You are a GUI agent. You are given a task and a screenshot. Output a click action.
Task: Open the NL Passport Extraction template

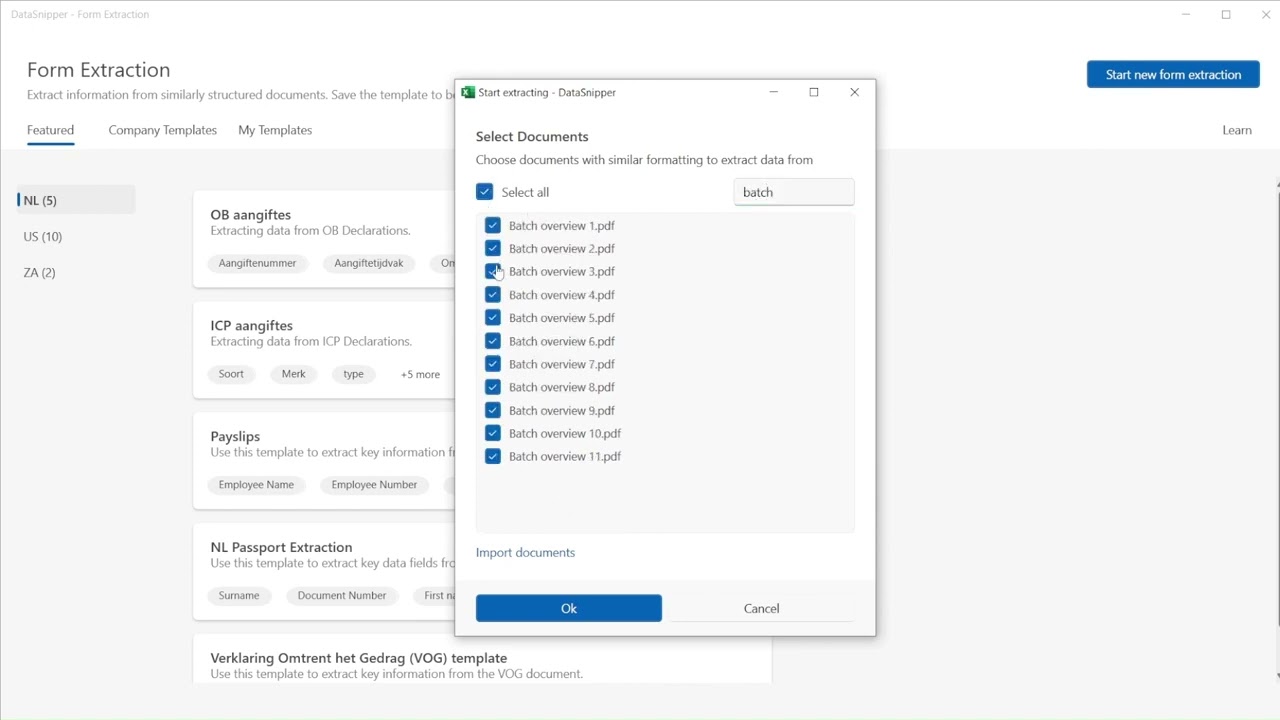324,572
